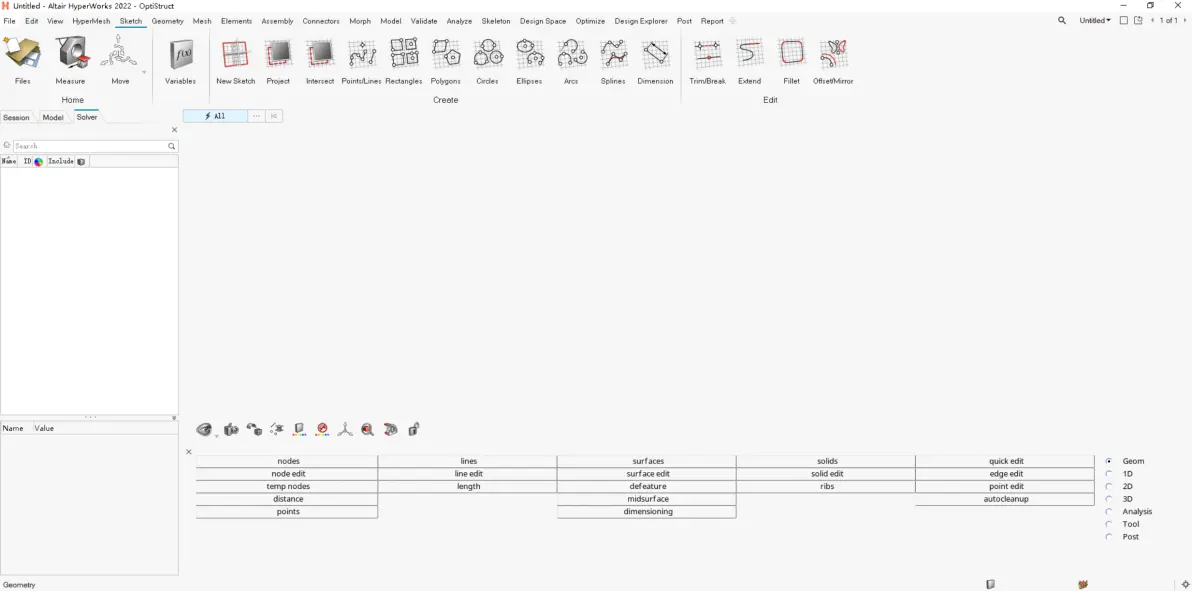Open the Untitled page dropdown
The width and height of the screenshot is (1192, 591).
[1095, 21]
